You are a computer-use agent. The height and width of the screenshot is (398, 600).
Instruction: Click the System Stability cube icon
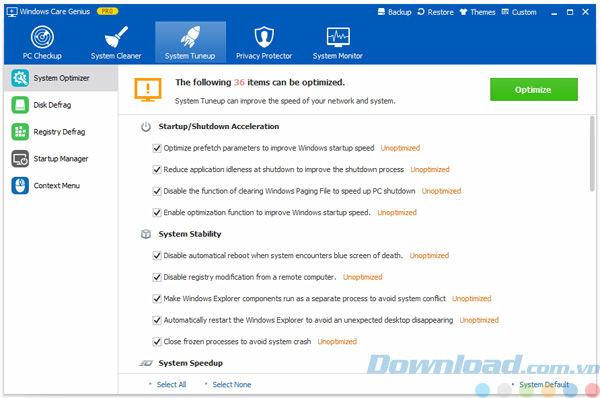[146, 234]
